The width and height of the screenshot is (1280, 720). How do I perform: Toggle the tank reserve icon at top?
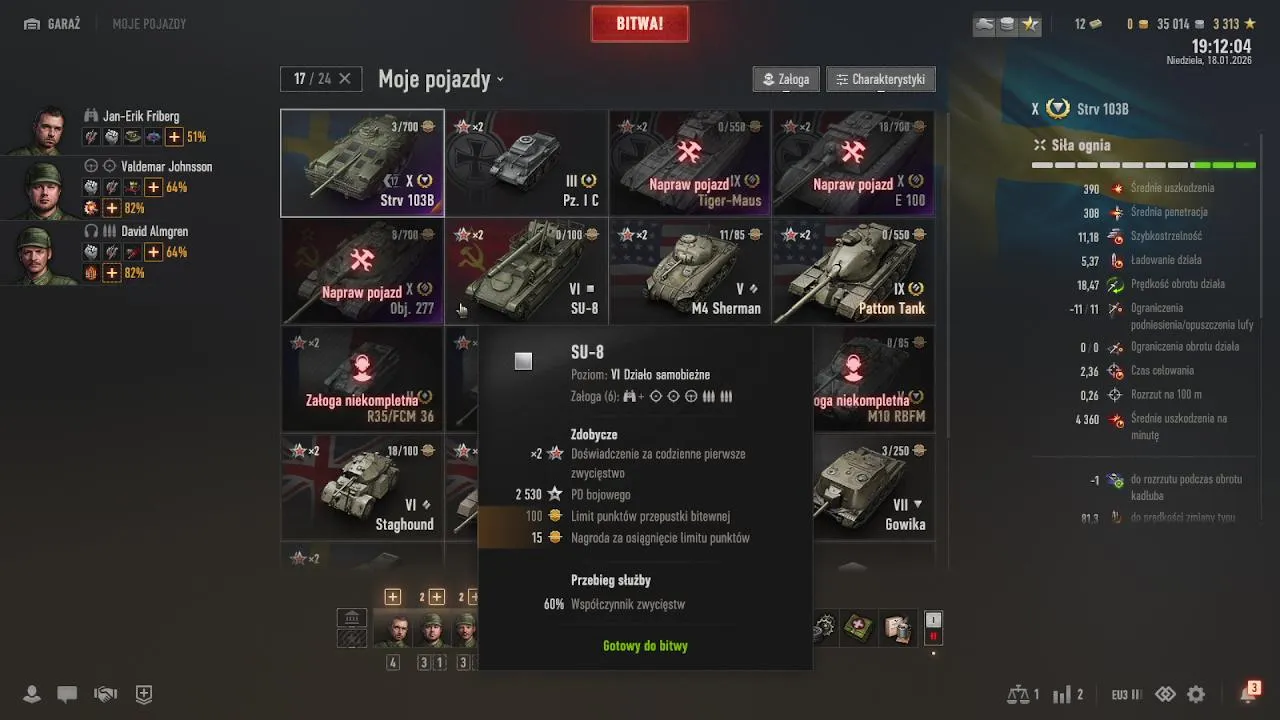(985, 24)
